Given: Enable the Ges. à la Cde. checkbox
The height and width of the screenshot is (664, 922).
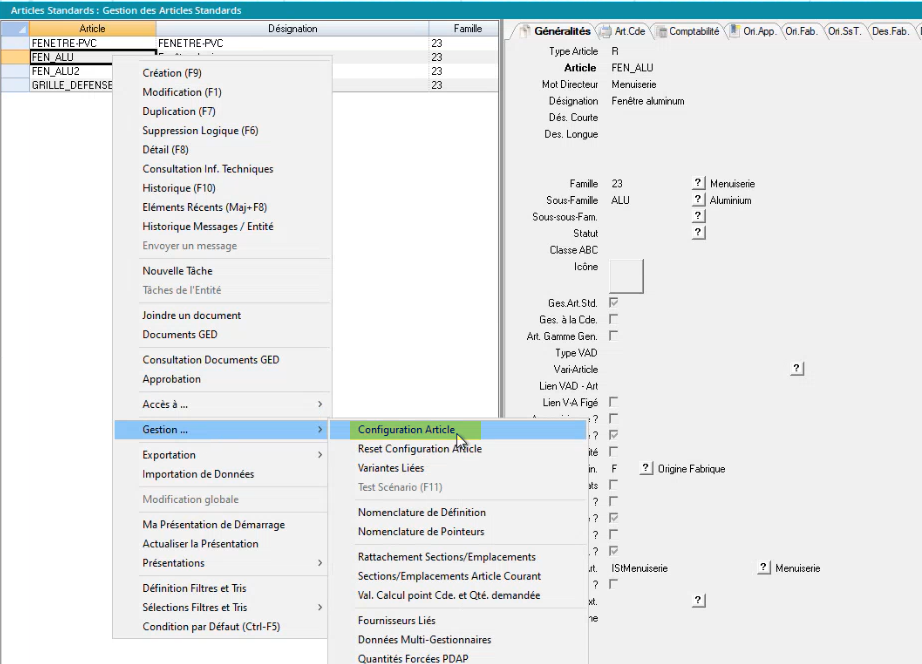Looking at the screenshot, I should (613, 319).
